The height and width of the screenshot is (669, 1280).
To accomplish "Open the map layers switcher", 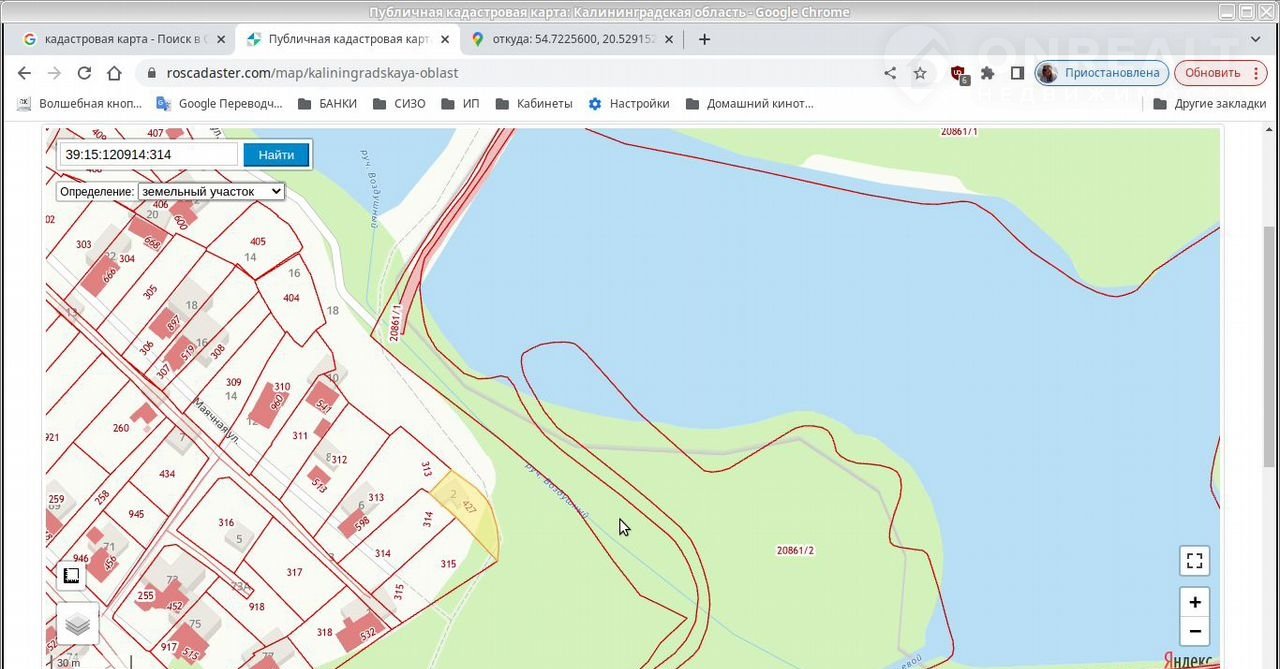I will click(x=77, y=624).
